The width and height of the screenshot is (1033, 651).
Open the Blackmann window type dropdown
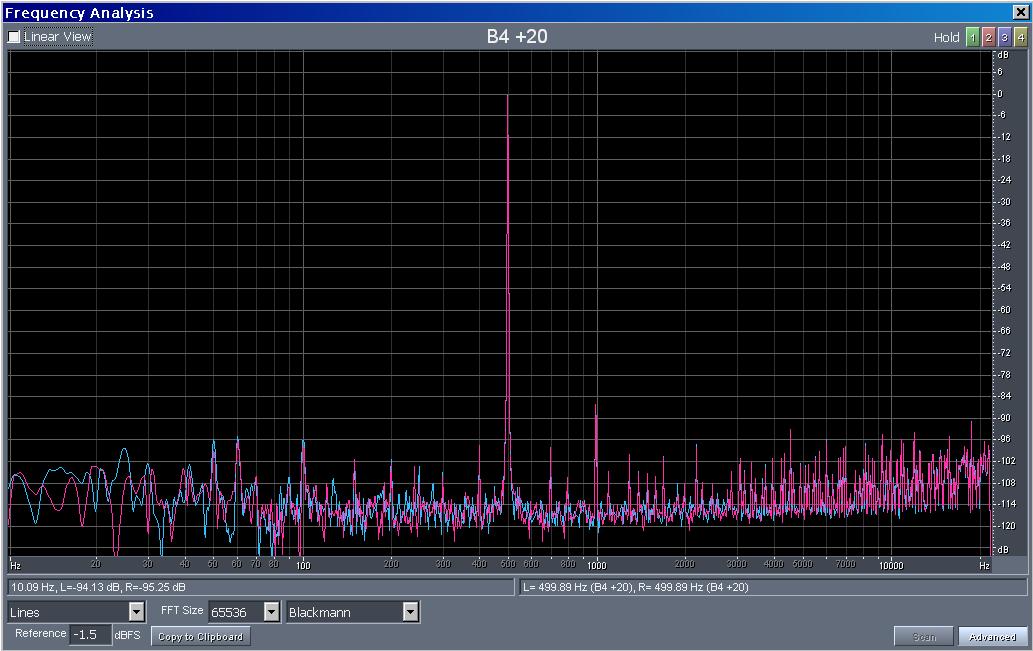pos(410,612)
